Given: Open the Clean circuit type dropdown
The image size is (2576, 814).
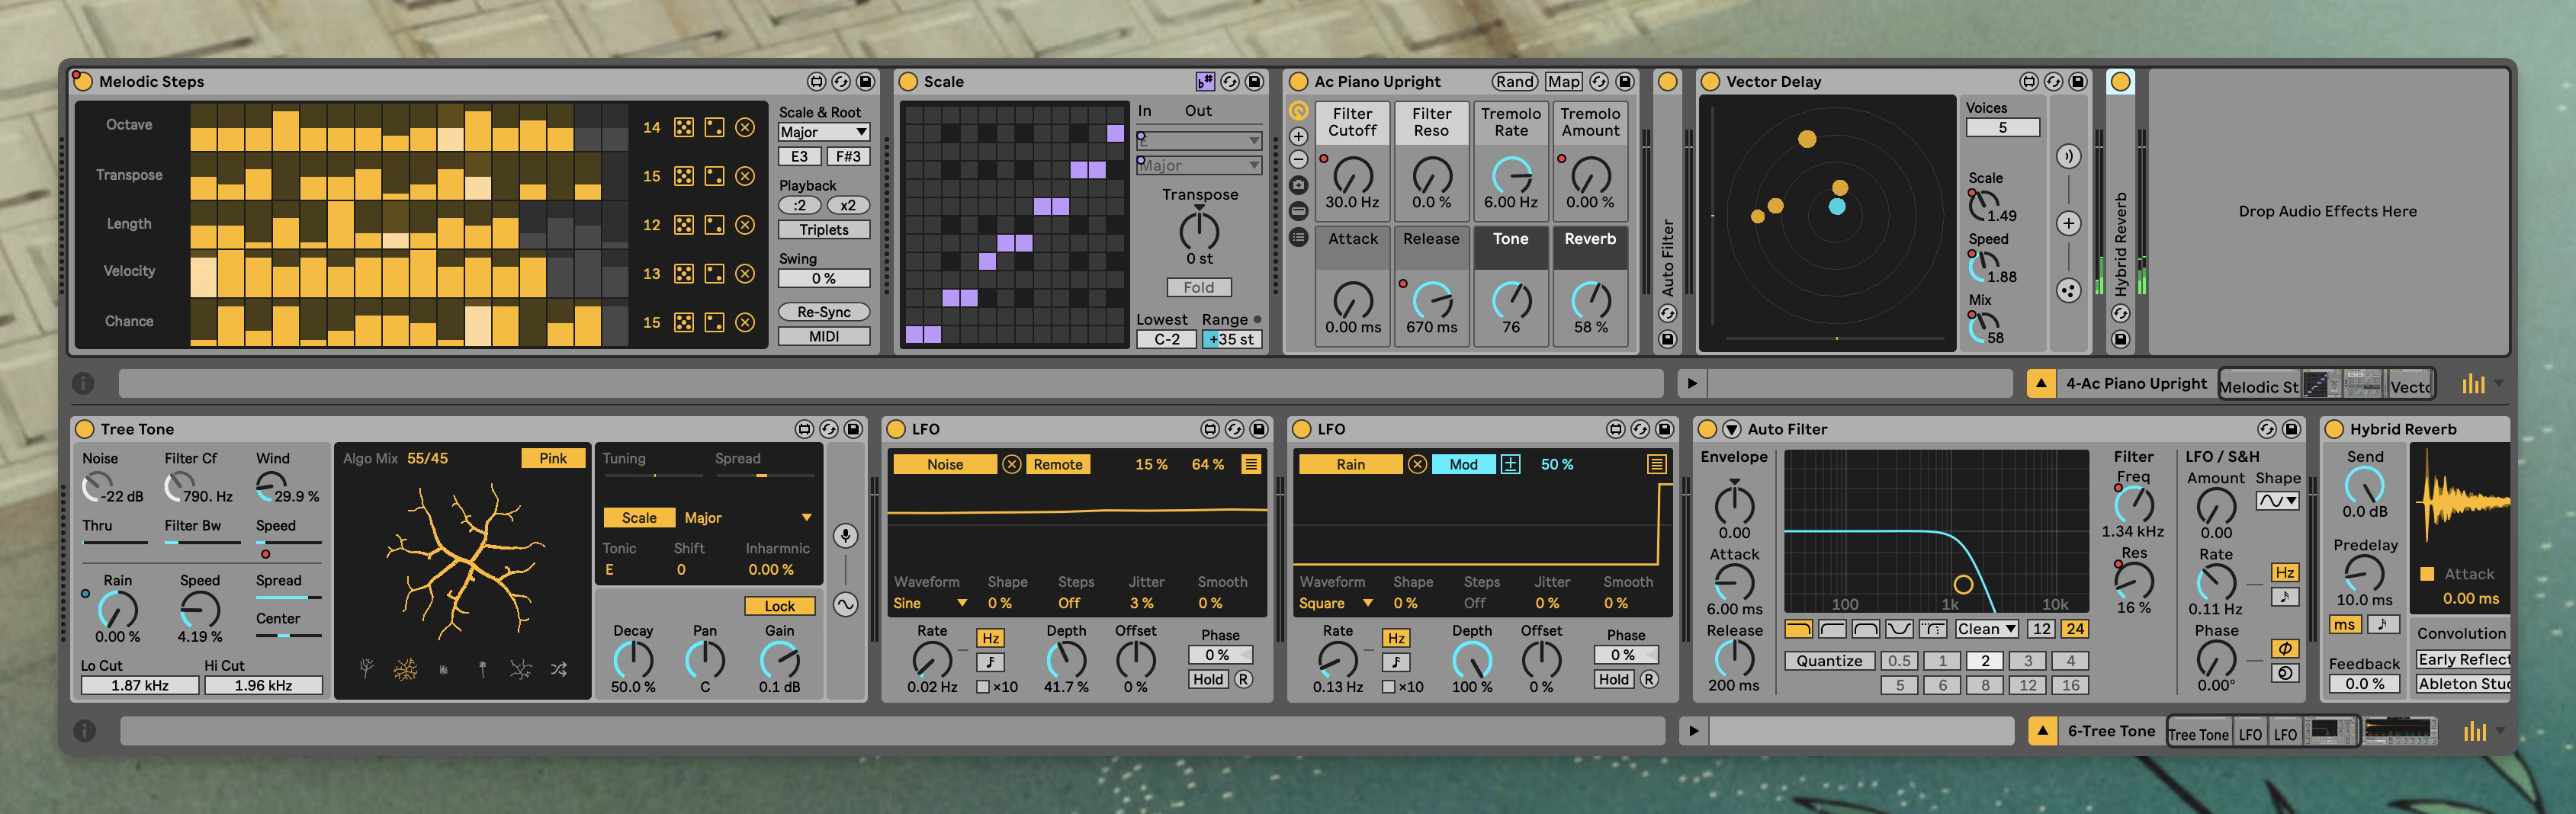Looking at the screenshot, I should pyautogui.click(x=1986, y=629).
